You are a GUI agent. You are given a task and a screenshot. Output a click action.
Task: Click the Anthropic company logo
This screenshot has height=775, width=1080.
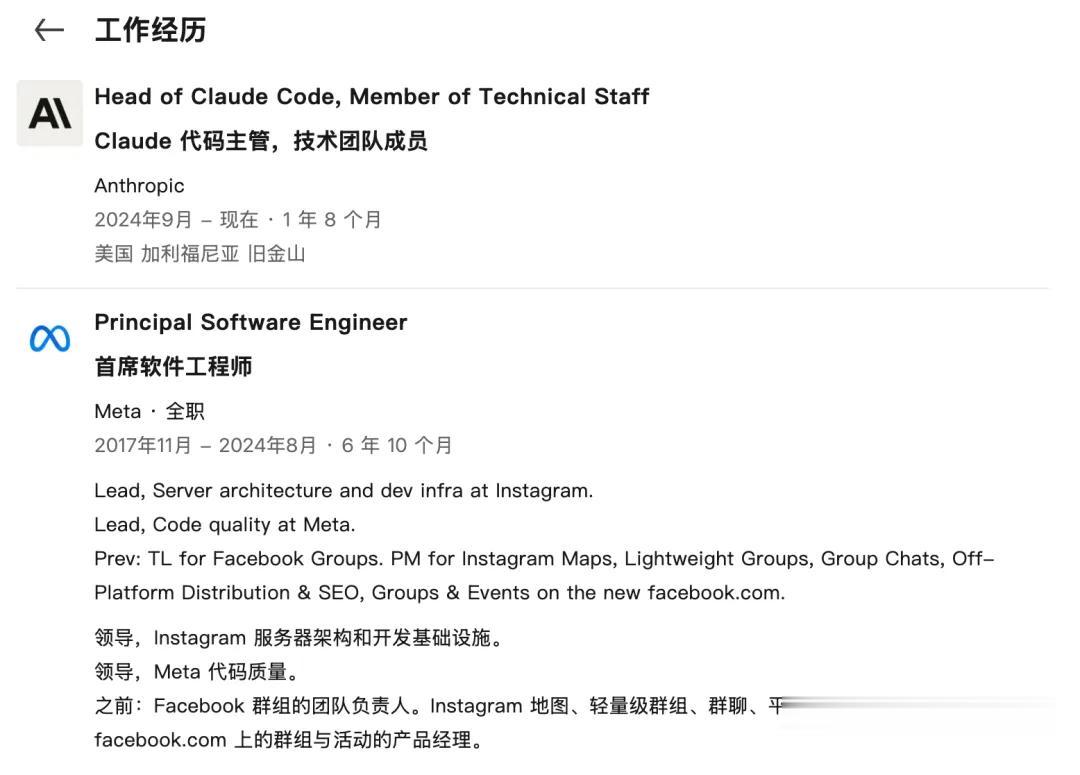[x=50, y=114]
